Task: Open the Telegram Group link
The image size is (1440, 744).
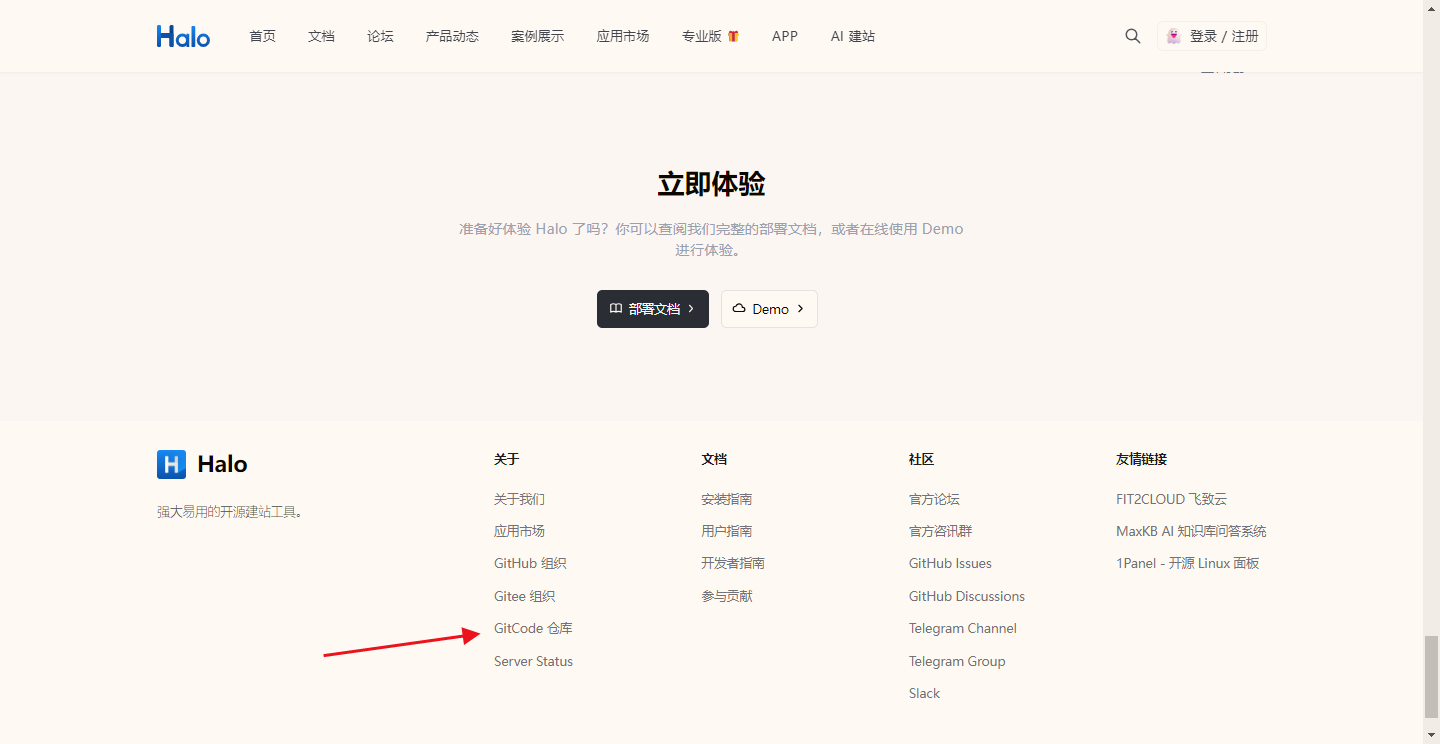Action: click(957, 661)
